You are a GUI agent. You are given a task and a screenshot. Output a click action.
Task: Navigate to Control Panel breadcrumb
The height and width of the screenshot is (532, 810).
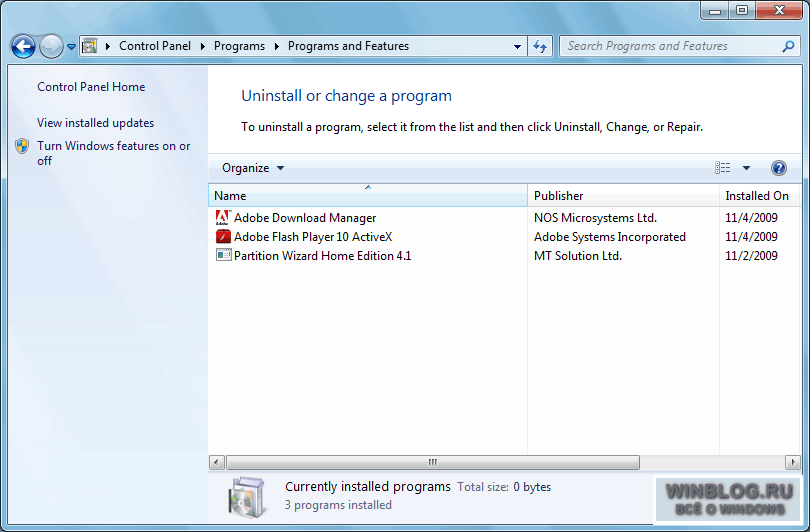coord(155,46)
